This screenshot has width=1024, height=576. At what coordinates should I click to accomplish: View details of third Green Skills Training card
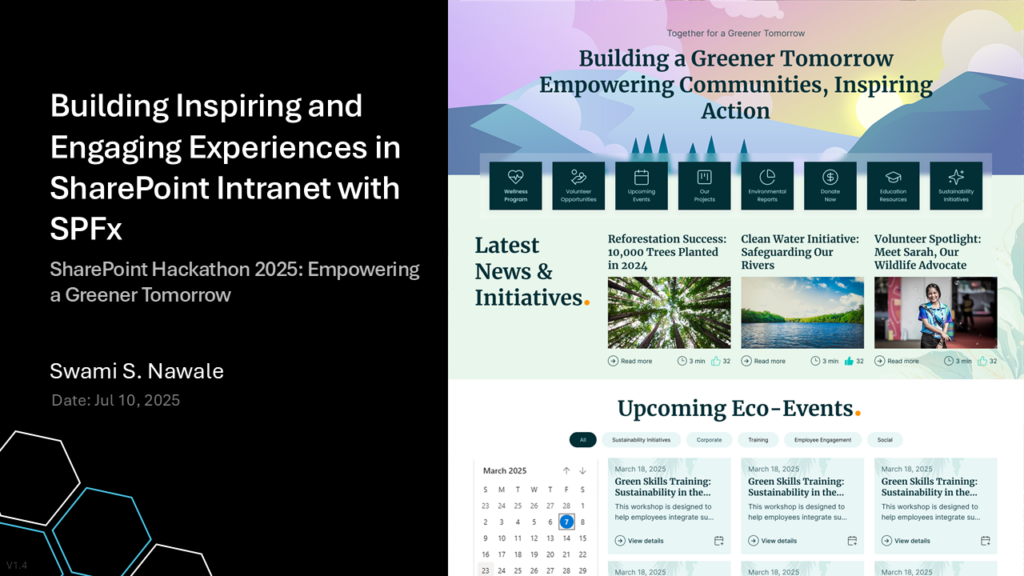pos(906,541)
